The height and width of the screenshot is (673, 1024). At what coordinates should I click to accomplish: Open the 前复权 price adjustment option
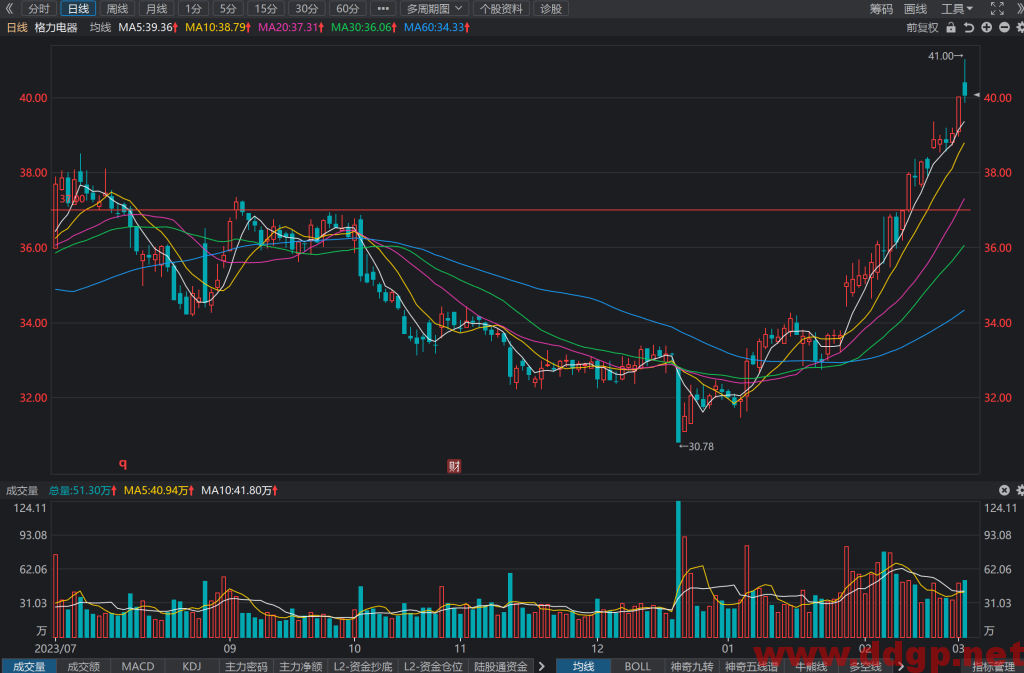coord(922,27)
